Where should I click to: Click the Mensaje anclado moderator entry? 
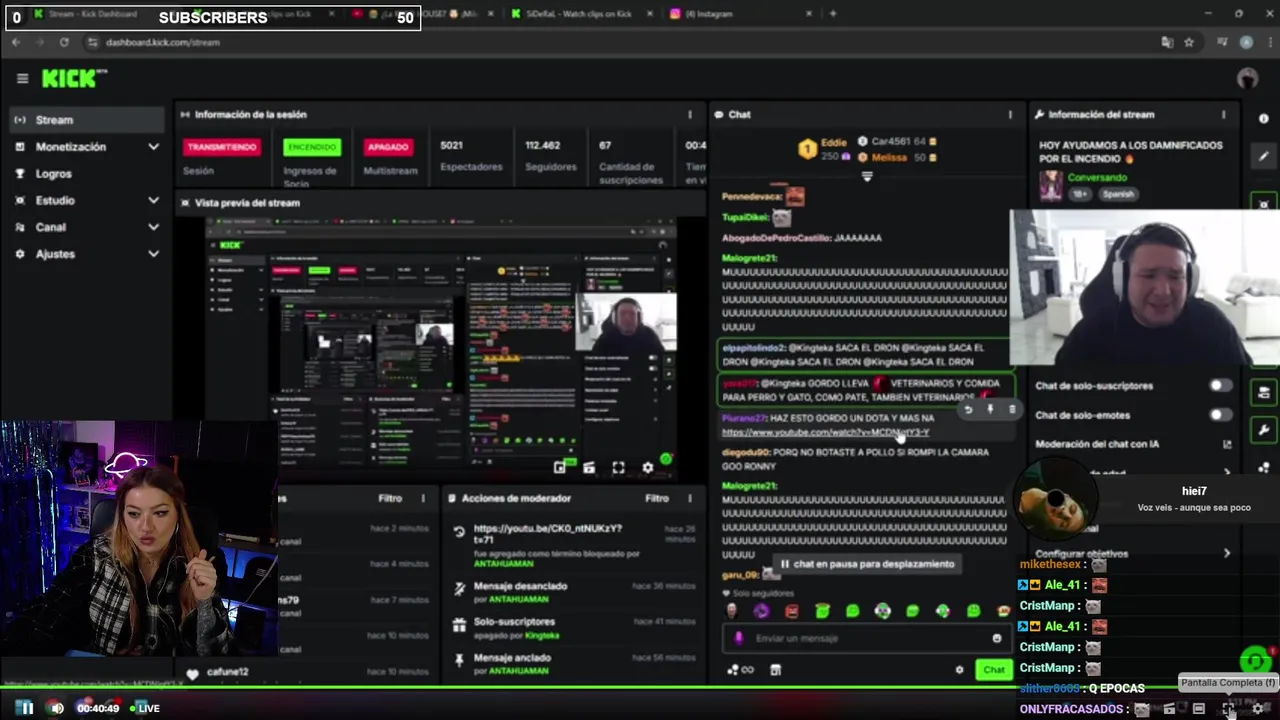[574, 664]
